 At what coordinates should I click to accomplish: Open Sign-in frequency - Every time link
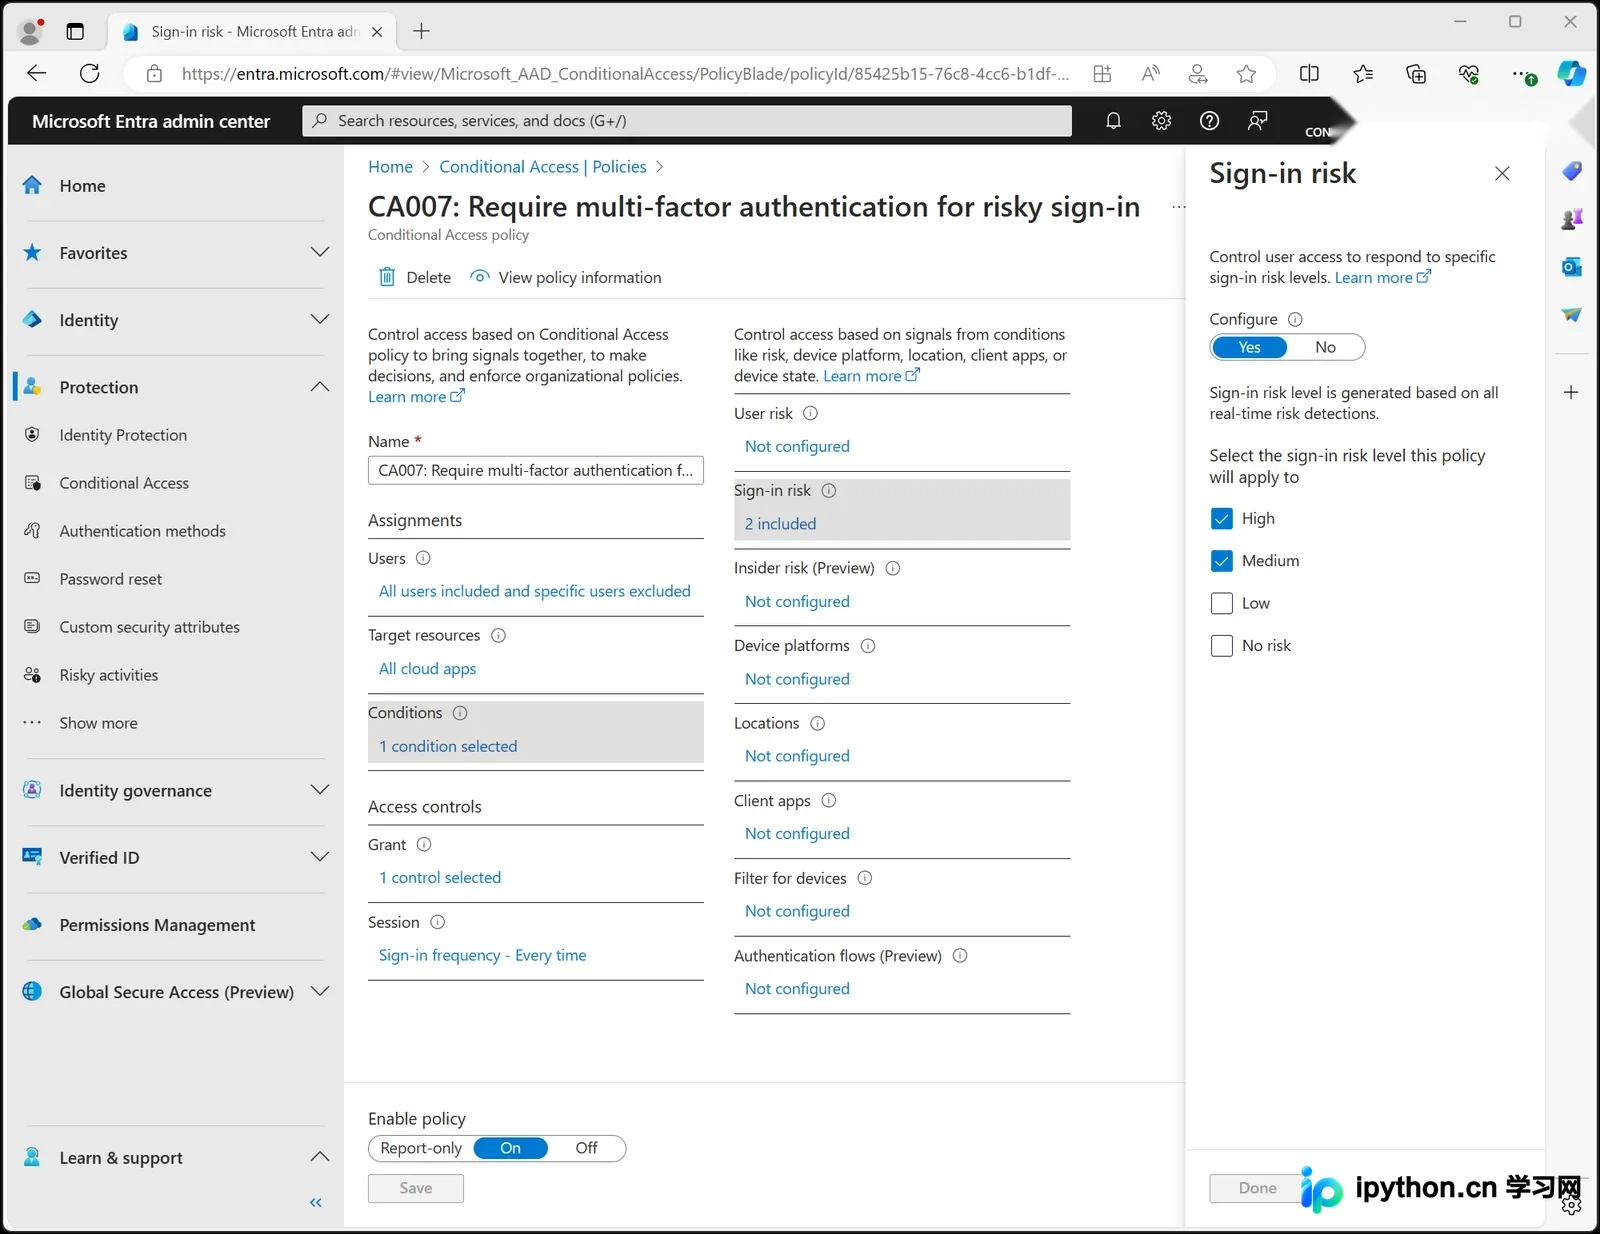coord(482,955)
